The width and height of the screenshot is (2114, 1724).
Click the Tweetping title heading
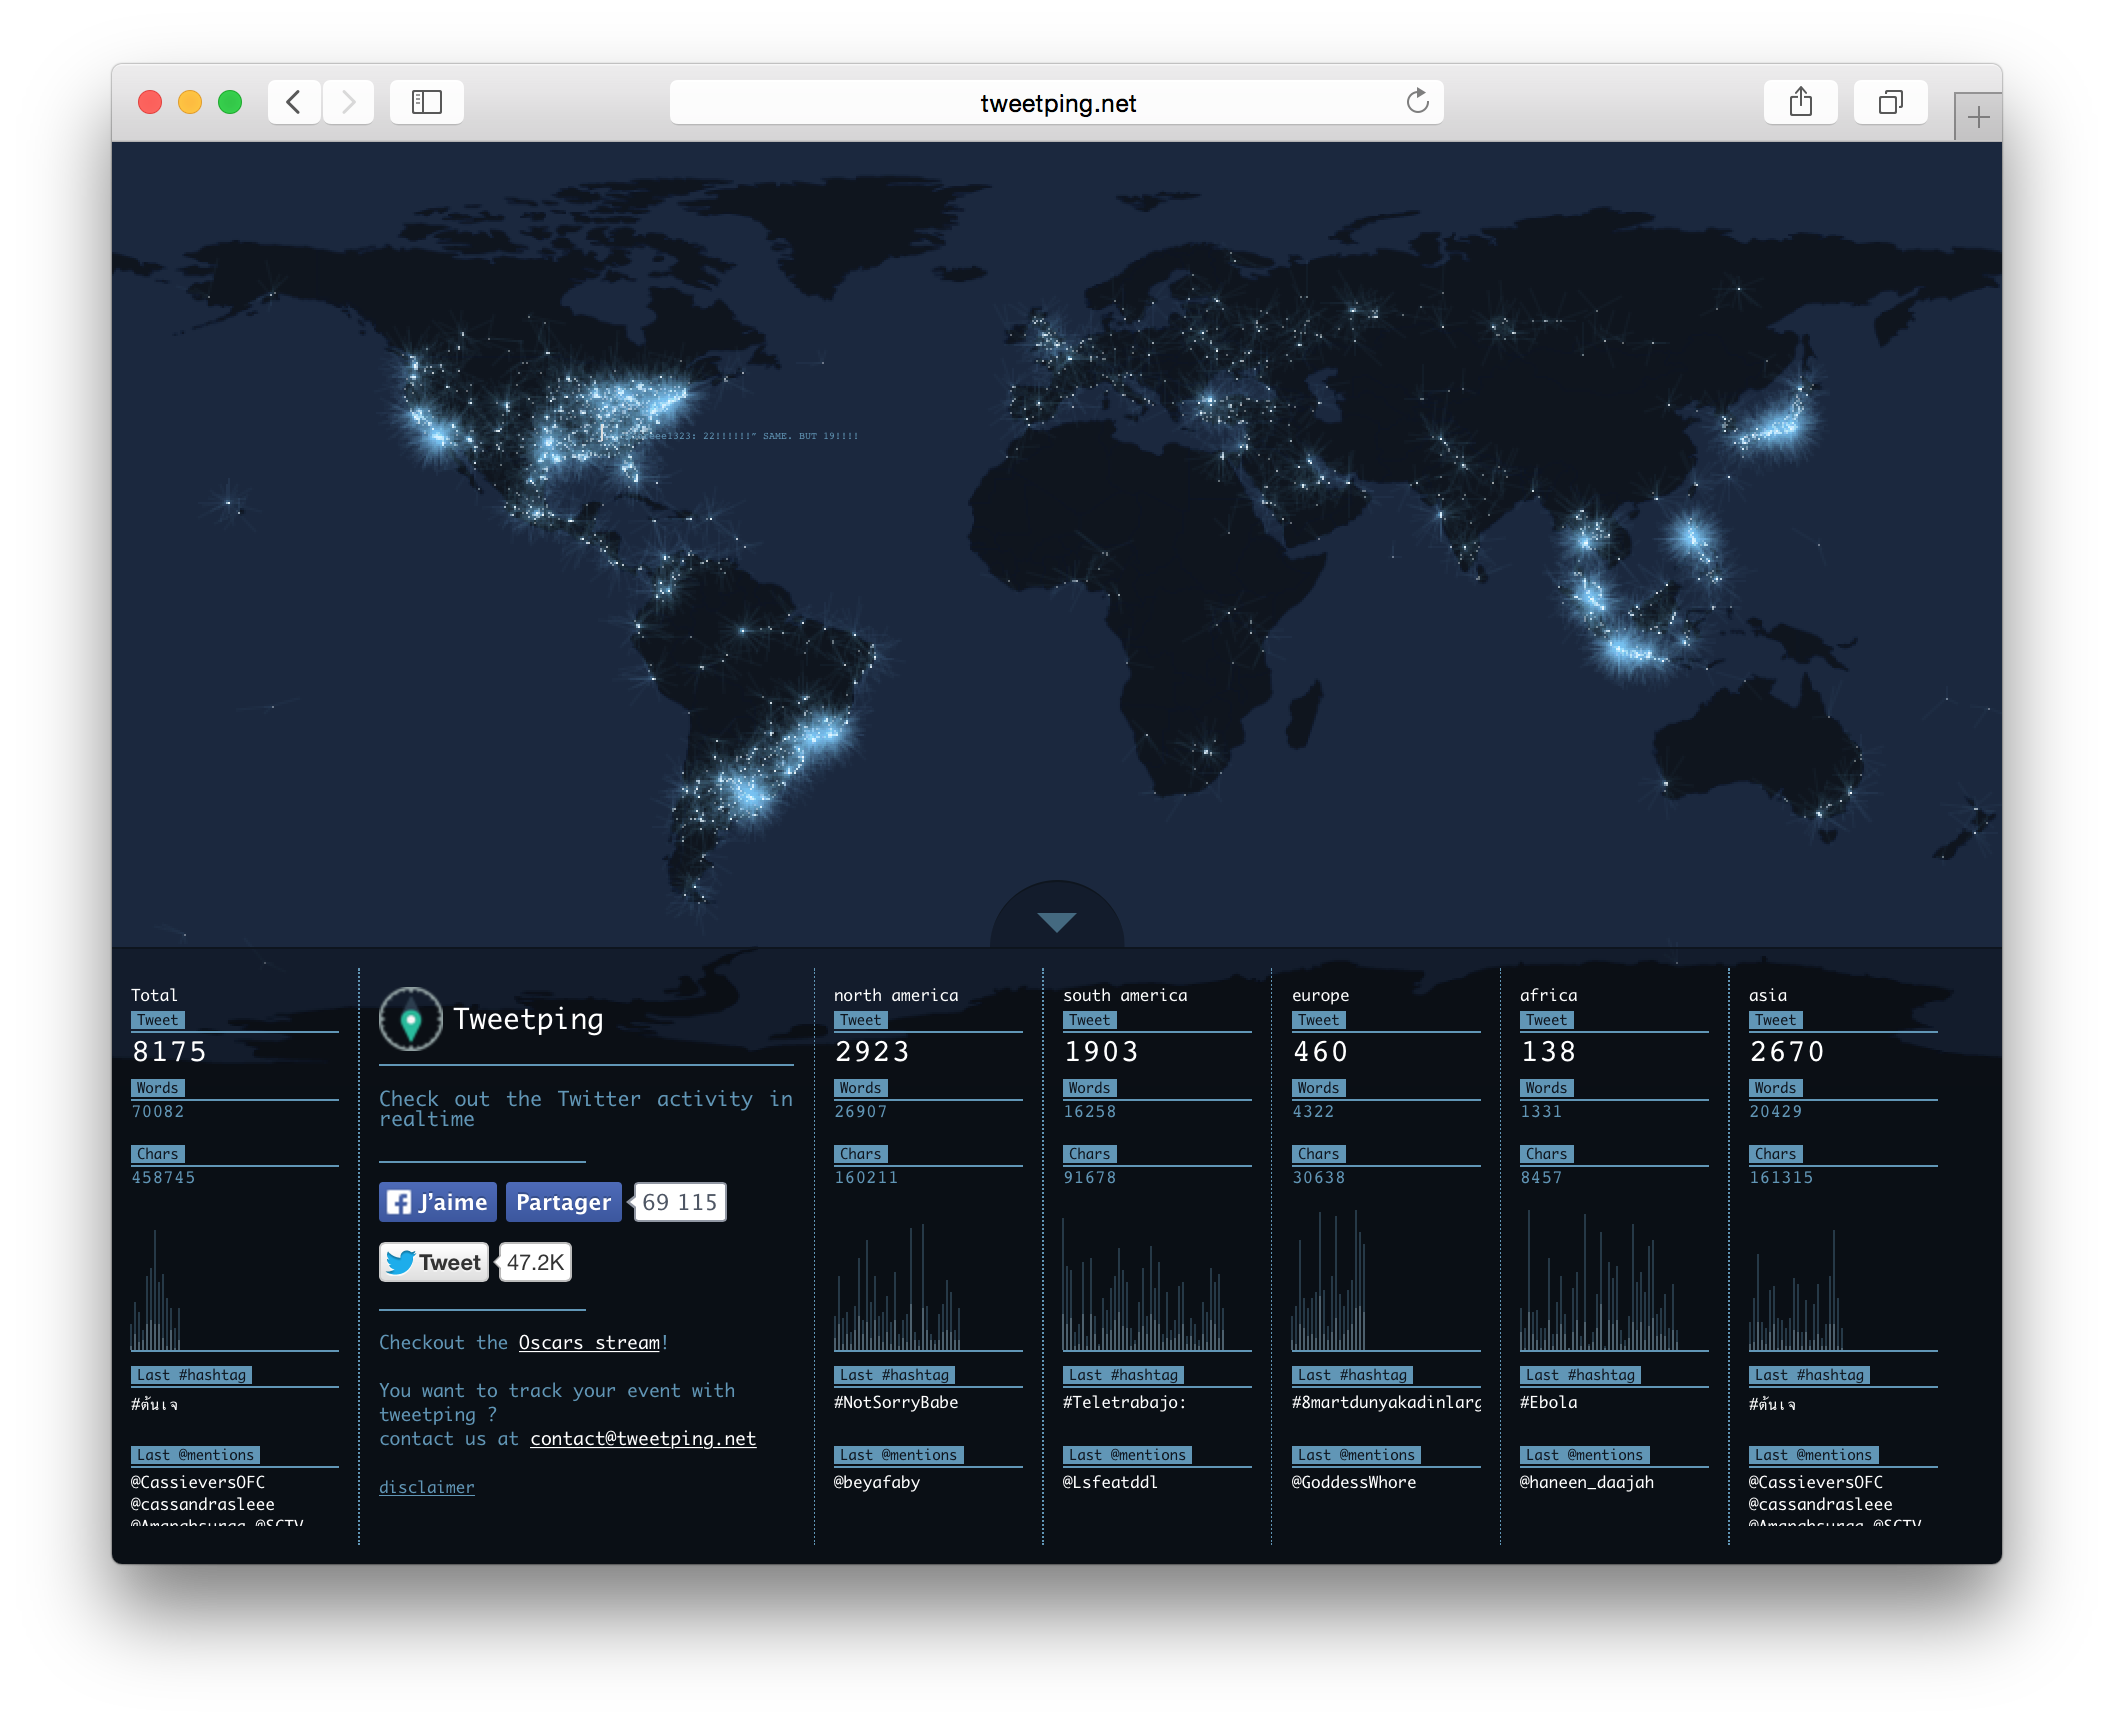point(528,1019)
